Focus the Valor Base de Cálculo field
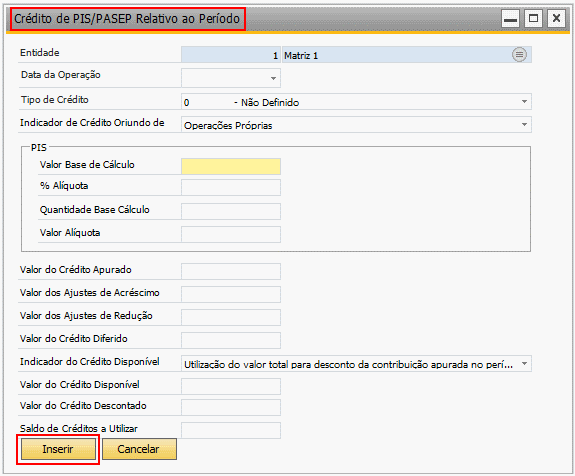 231,166
